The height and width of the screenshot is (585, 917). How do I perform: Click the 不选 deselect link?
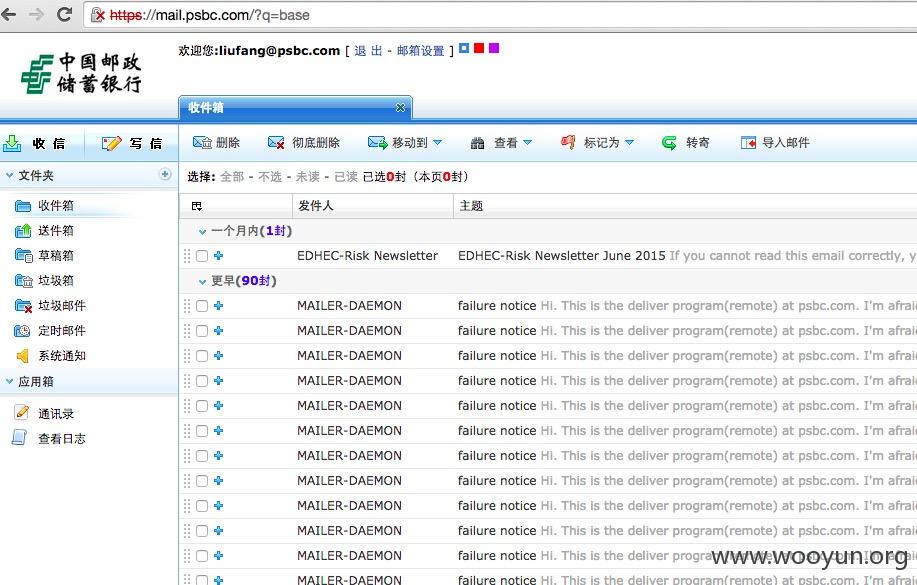point(270,177)
